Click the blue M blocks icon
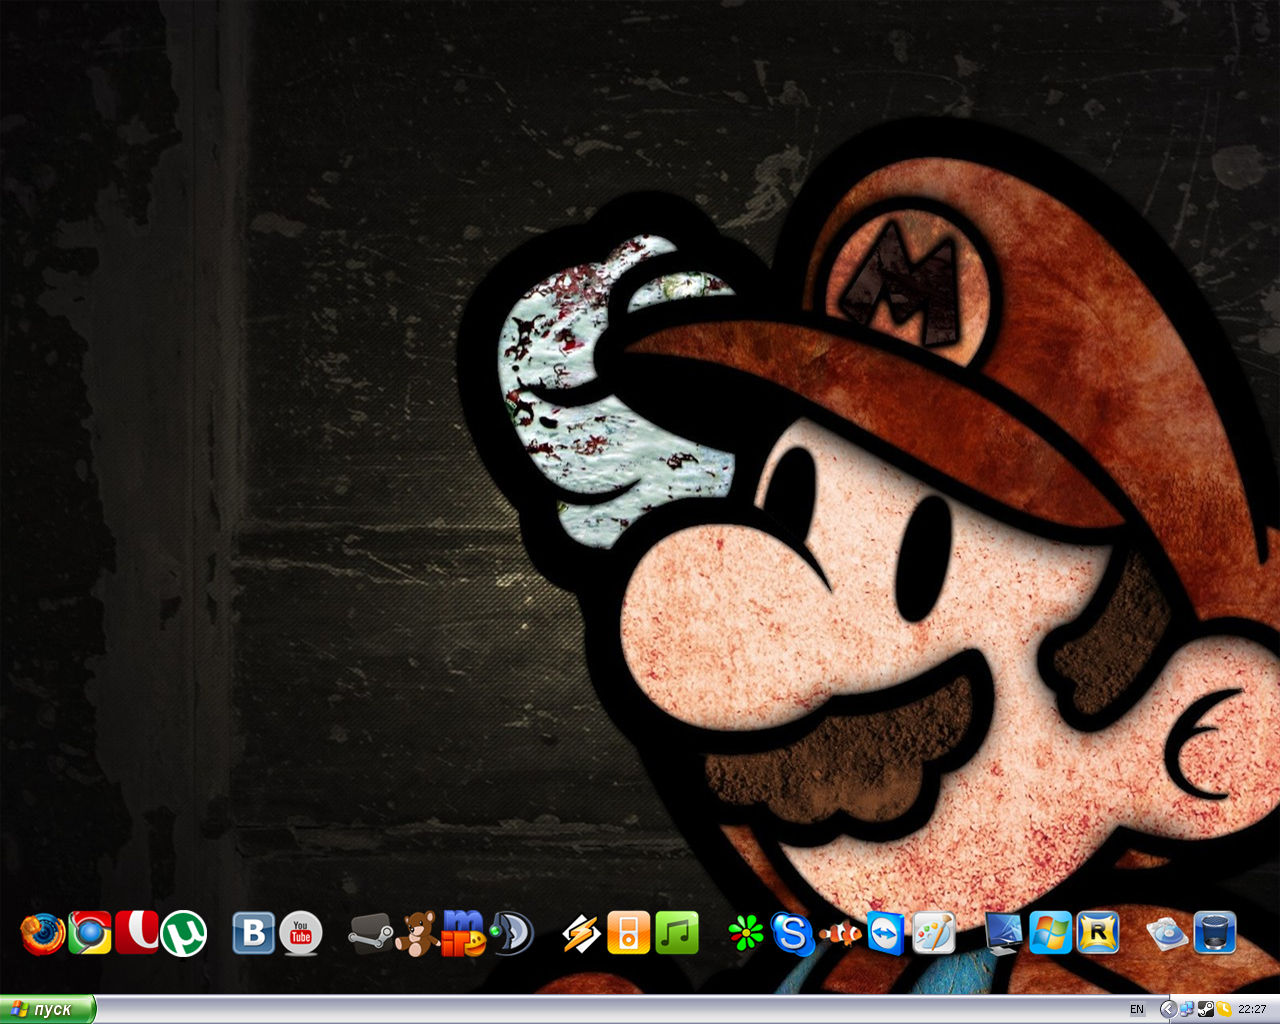 tap(464, 934)
